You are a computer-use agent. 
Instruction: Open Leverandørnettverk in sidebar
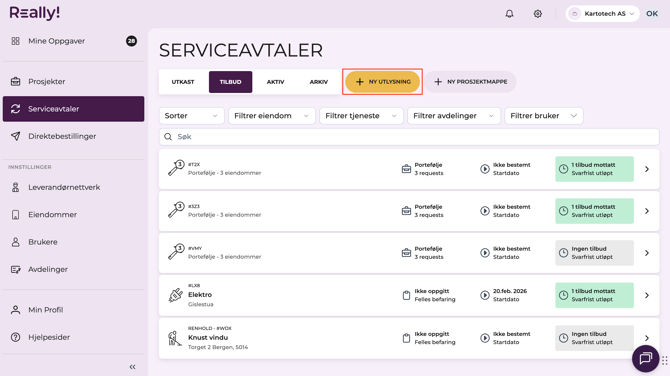point(73,187)
